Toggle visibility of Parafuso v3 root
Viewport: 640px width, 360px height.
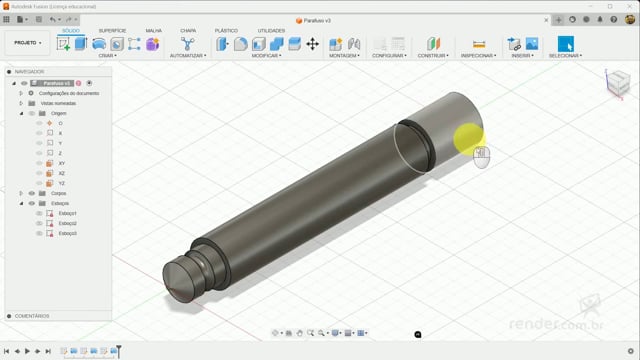click(x=24, y=83)
